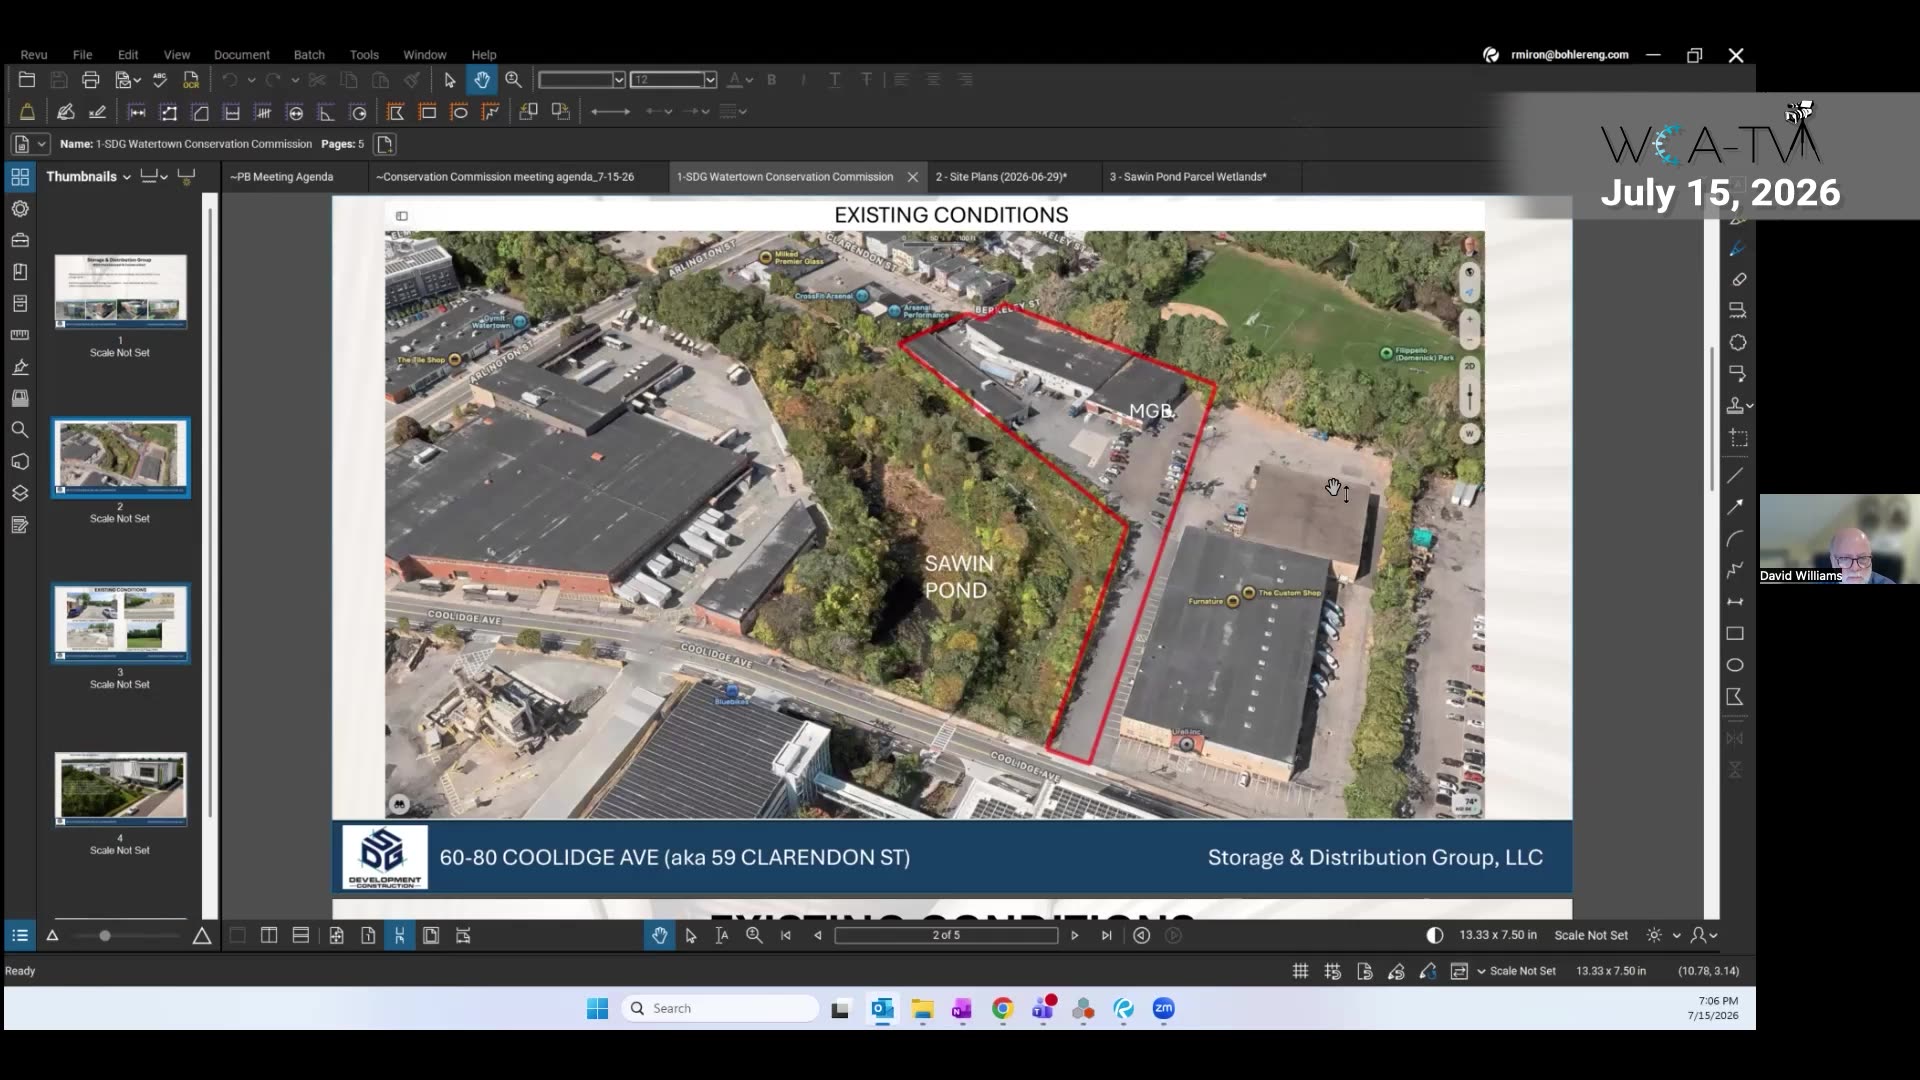Open the Search panel magnifier in left sidebar
Screen dimensions: 1920x1080
20,430
